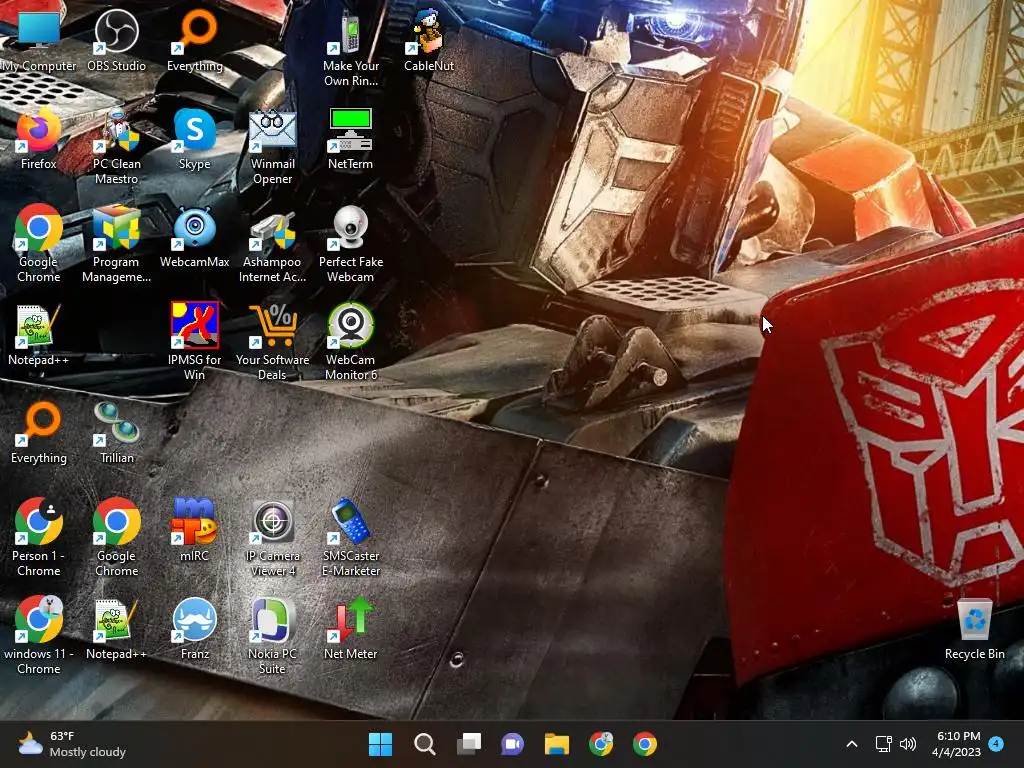The image size is (1024, 768).
Task: Select the Recycle Bin
Action: pyautogui.click(x=974, y=628)
